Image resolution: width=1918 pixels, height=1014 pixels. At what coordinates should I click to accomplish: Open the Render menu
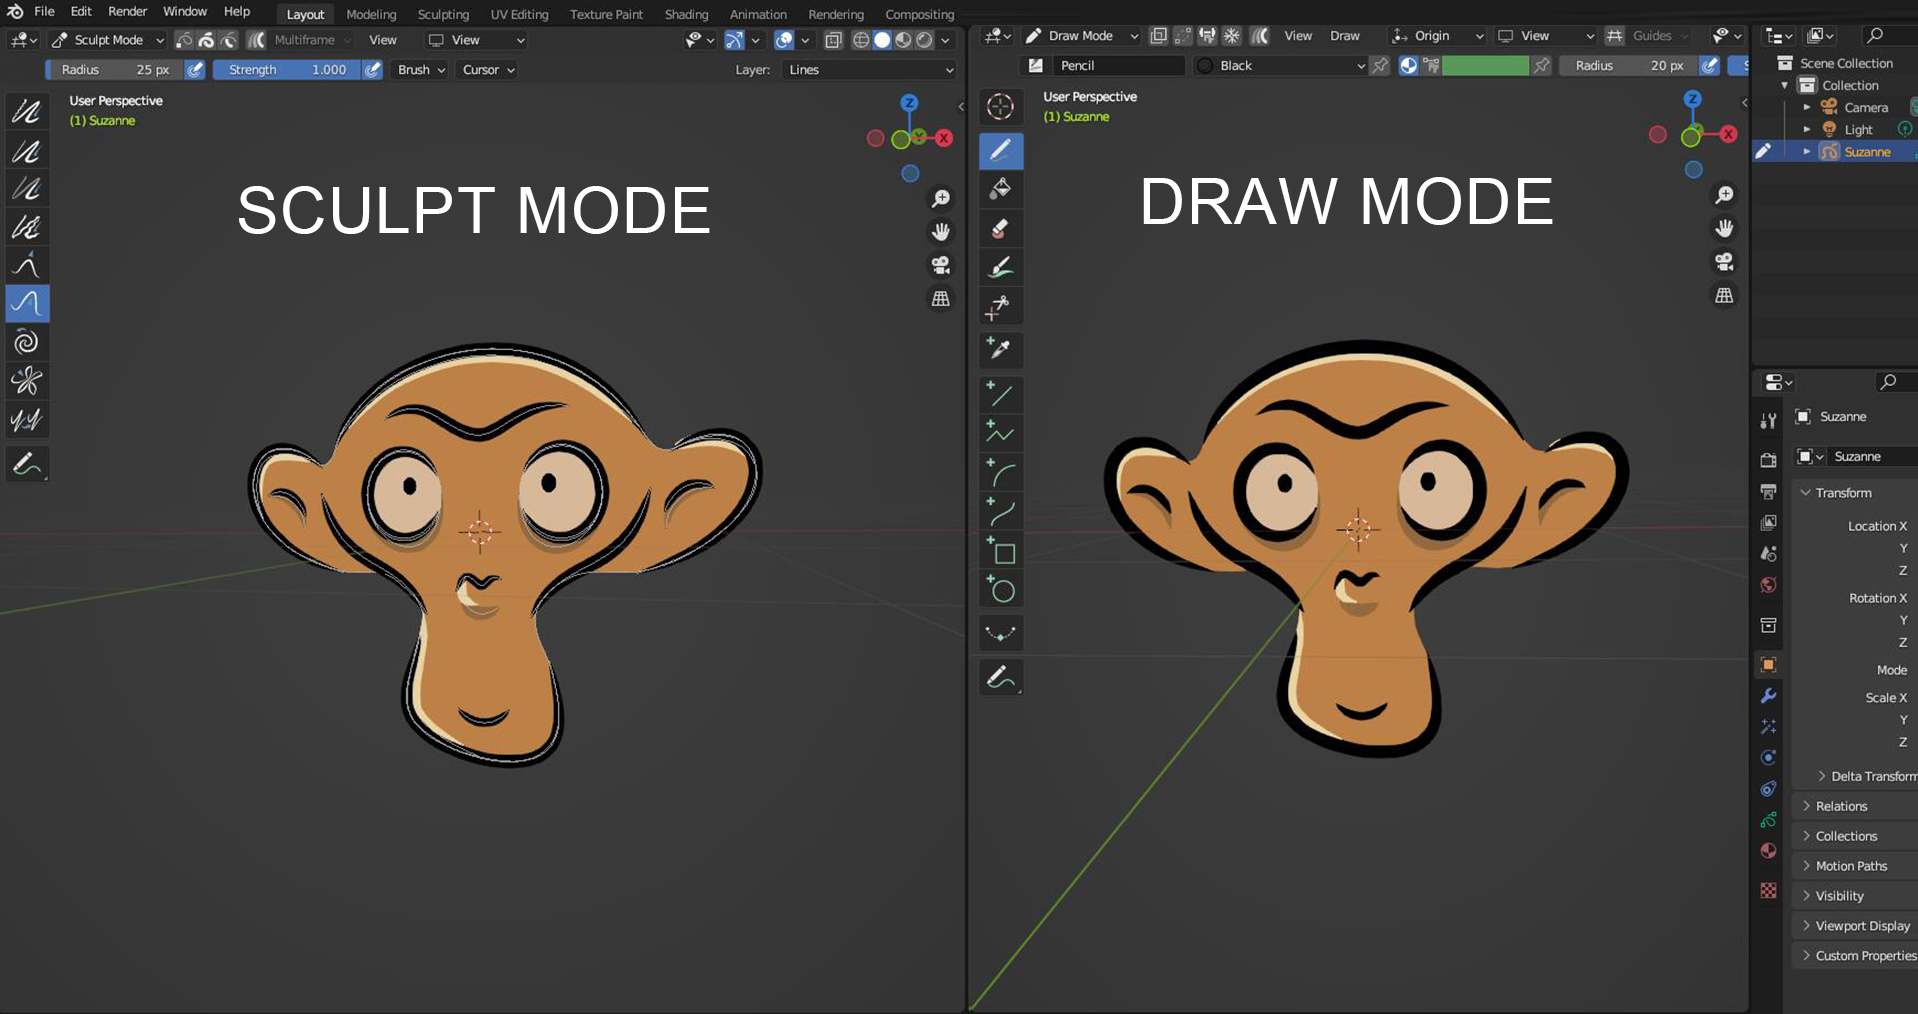click(x=127, y=11)
